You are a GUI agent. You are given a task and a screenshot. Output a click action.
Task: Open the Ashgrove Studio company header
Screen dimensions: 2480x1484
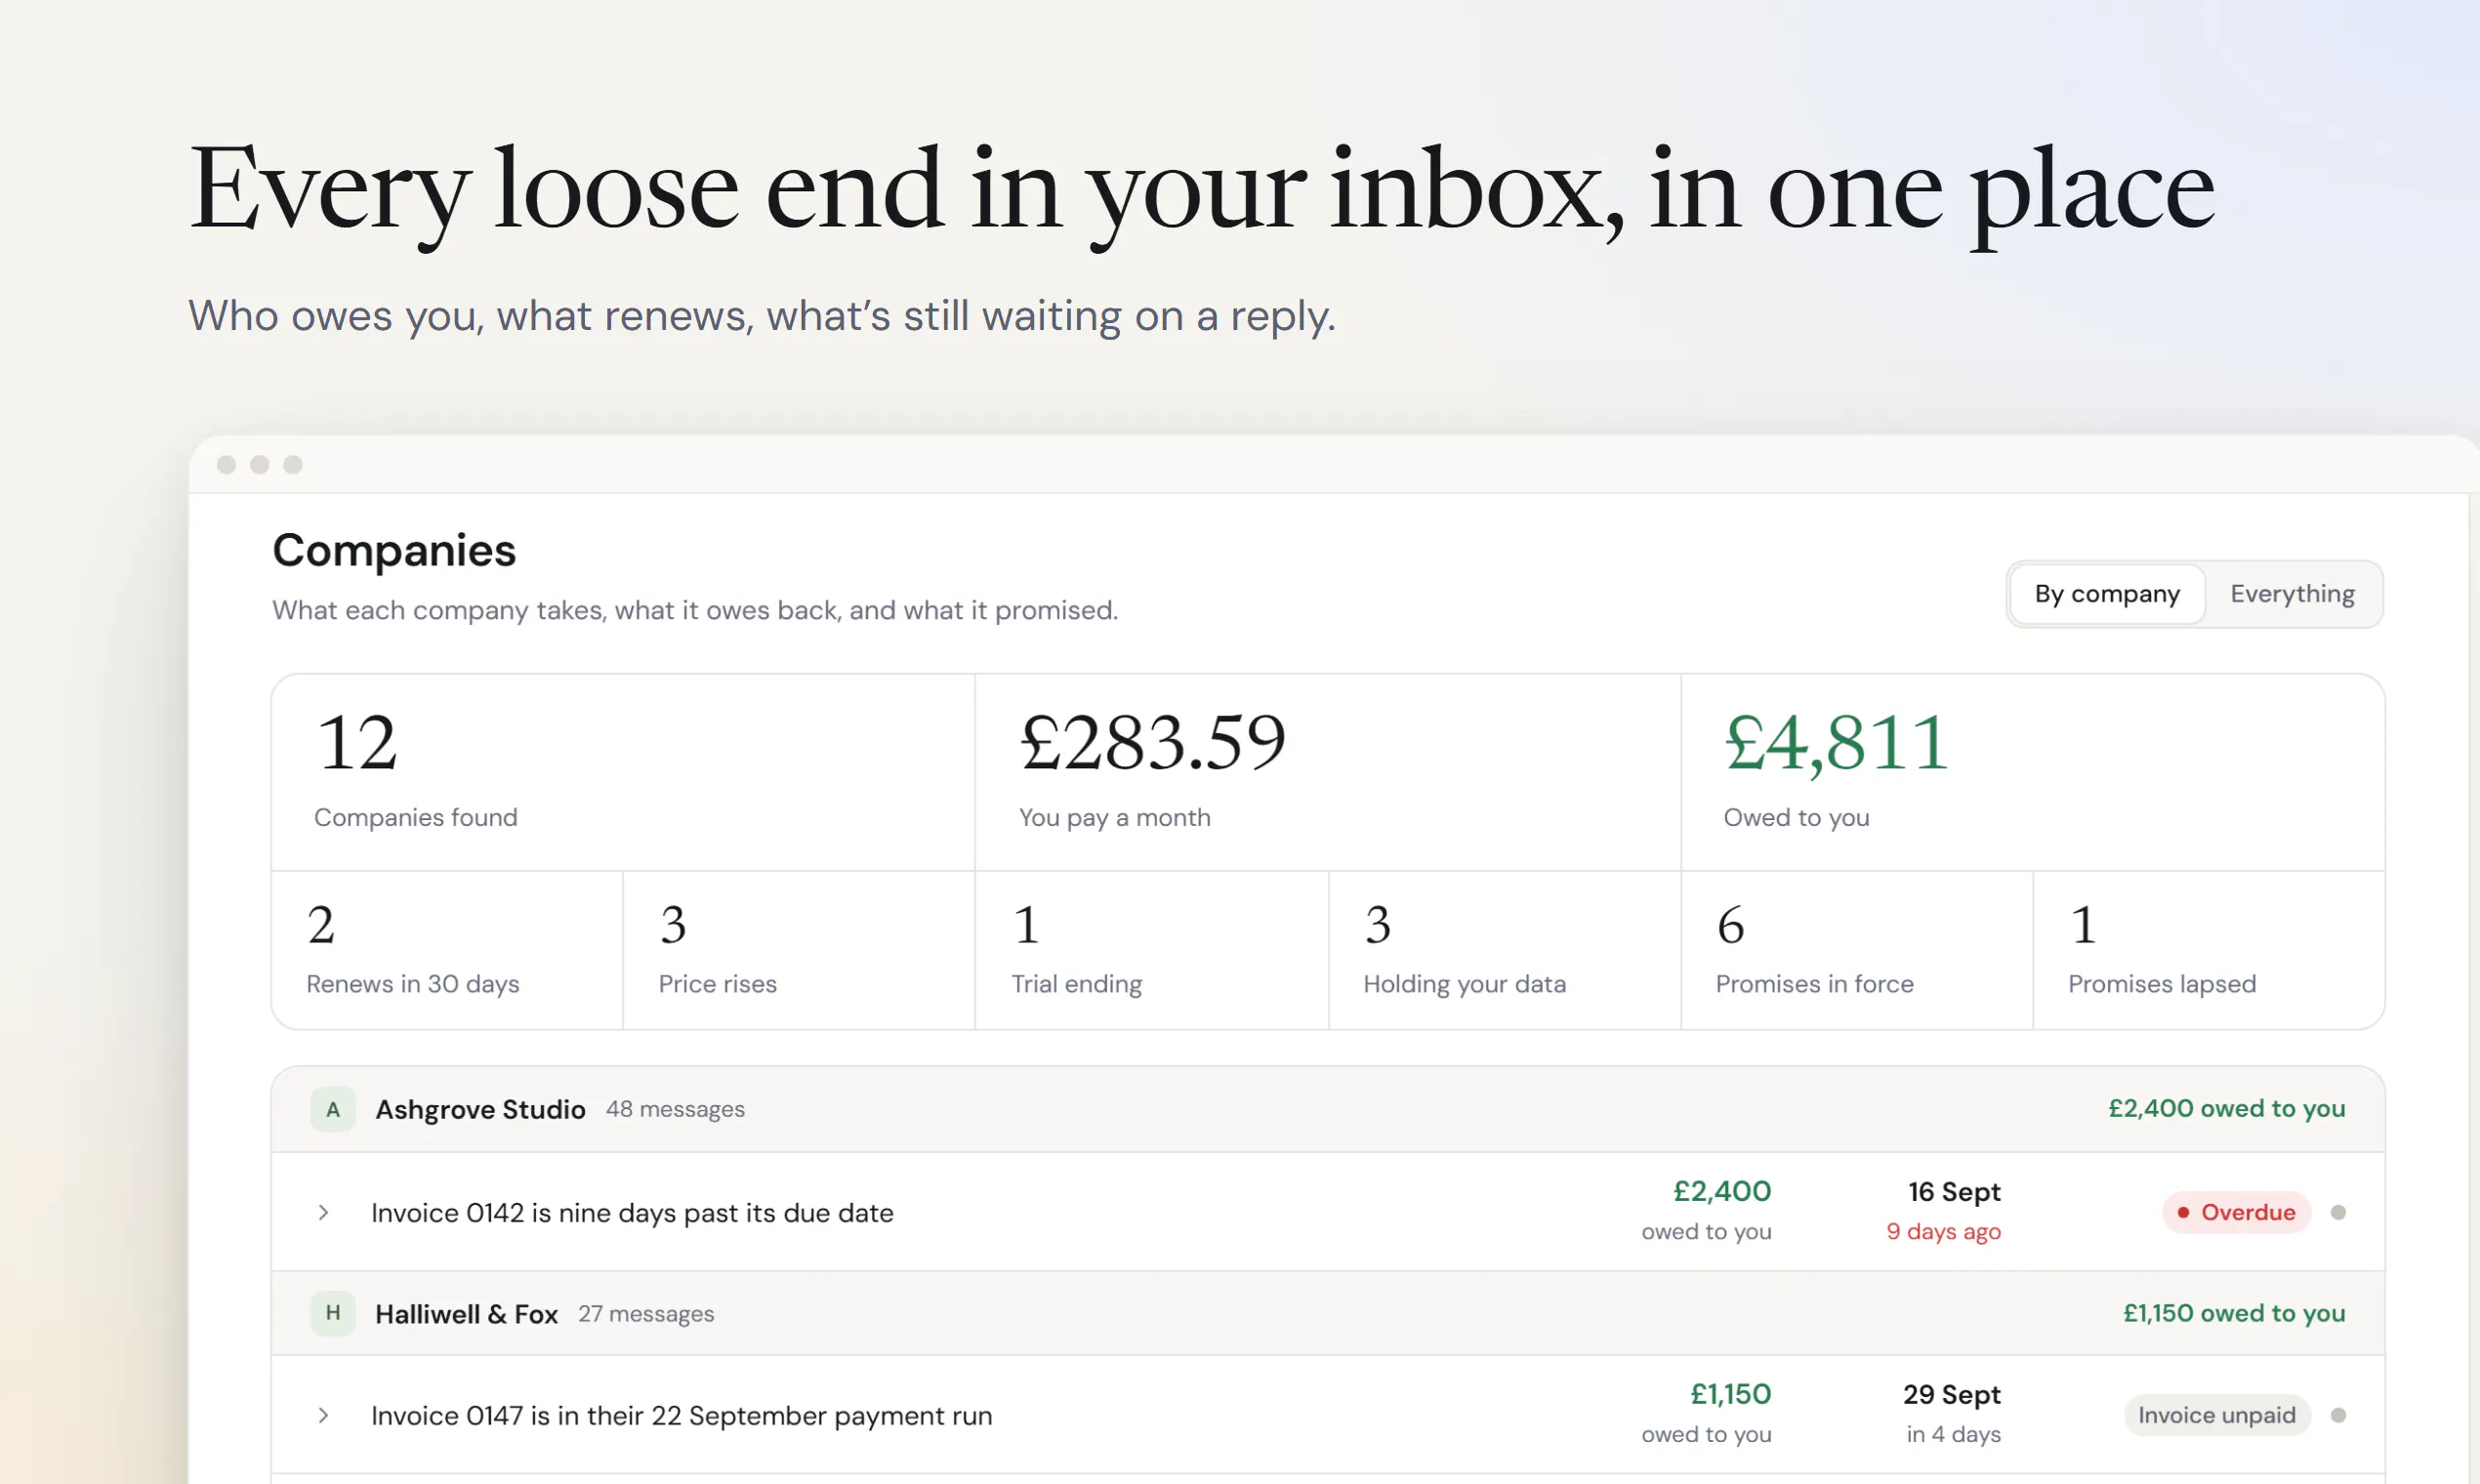pos(1328,1109)
